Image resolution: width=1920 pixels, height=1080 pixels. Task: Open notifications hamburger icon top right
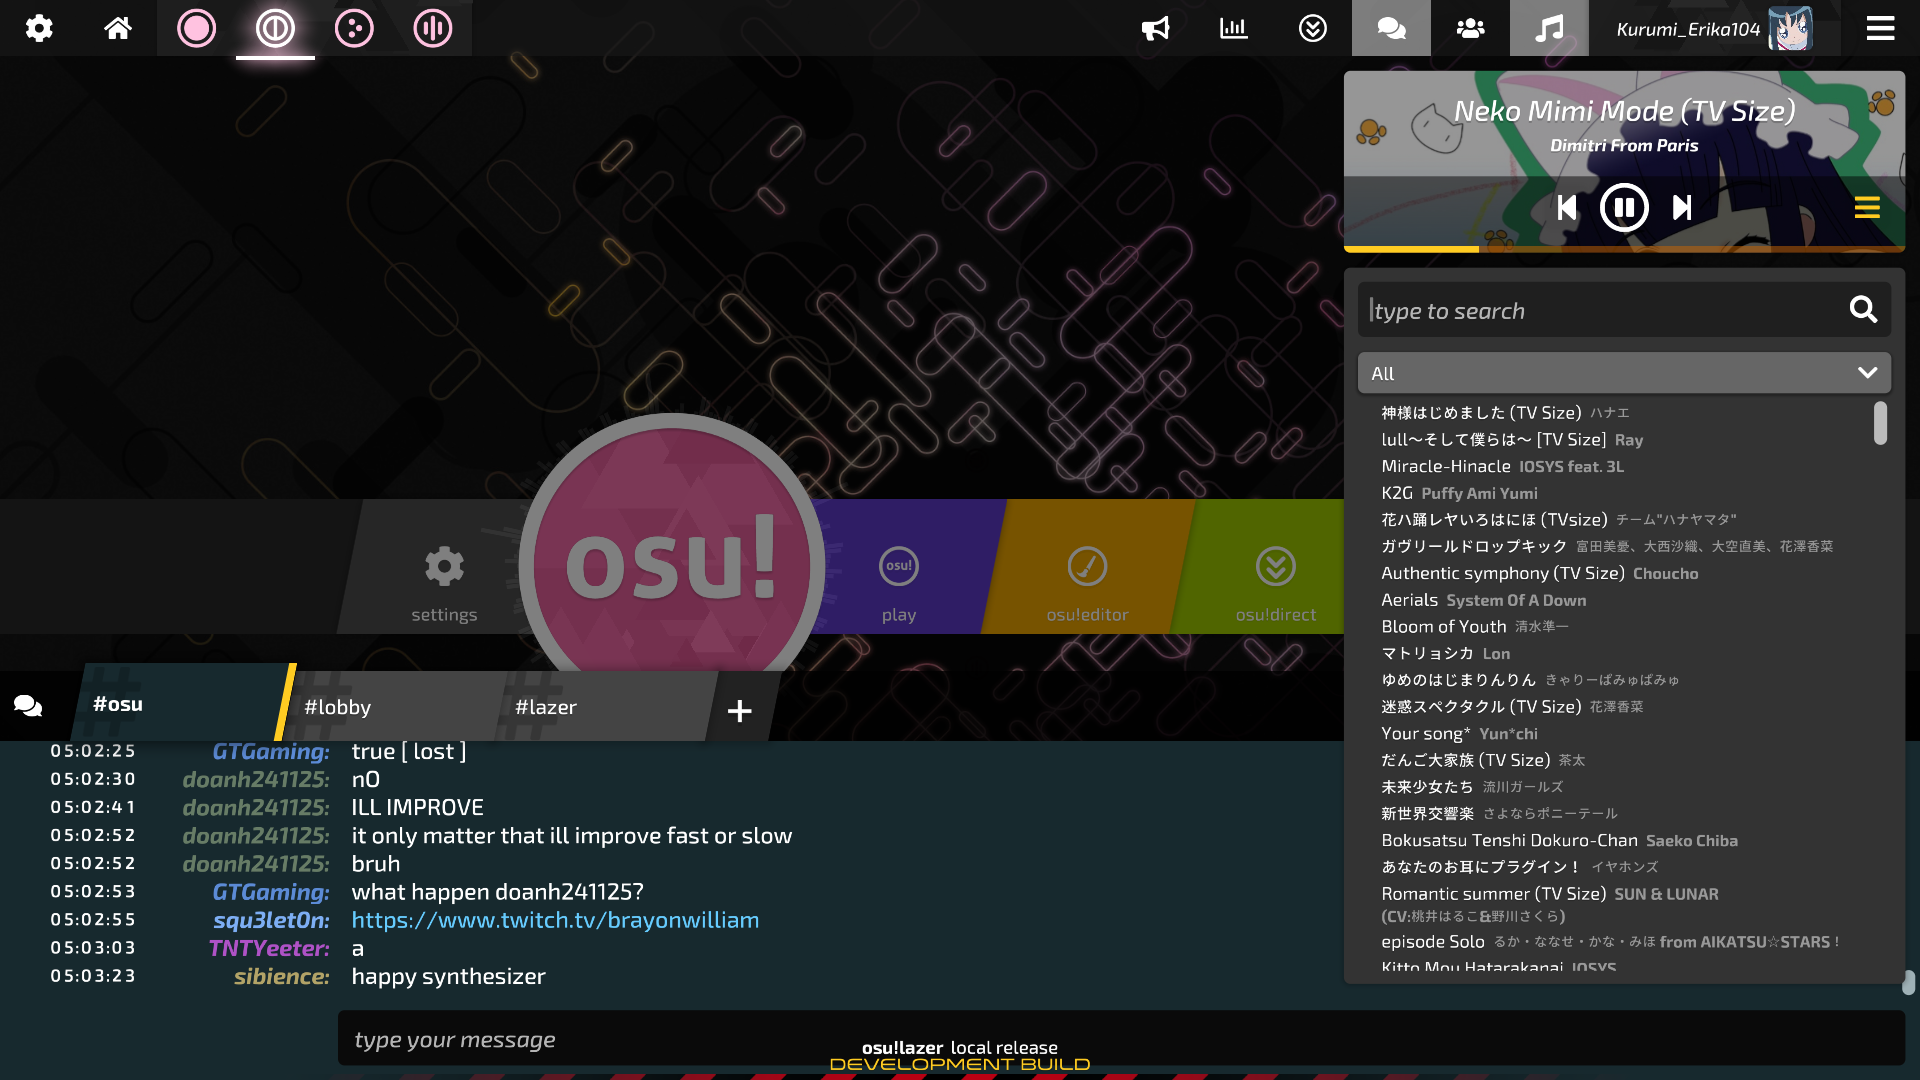pos(1880,28)
